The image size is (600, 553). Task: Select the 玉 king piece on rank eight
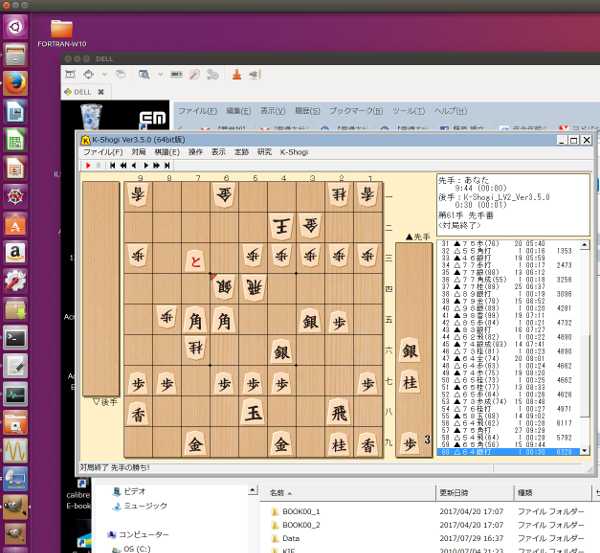point(253,413)
